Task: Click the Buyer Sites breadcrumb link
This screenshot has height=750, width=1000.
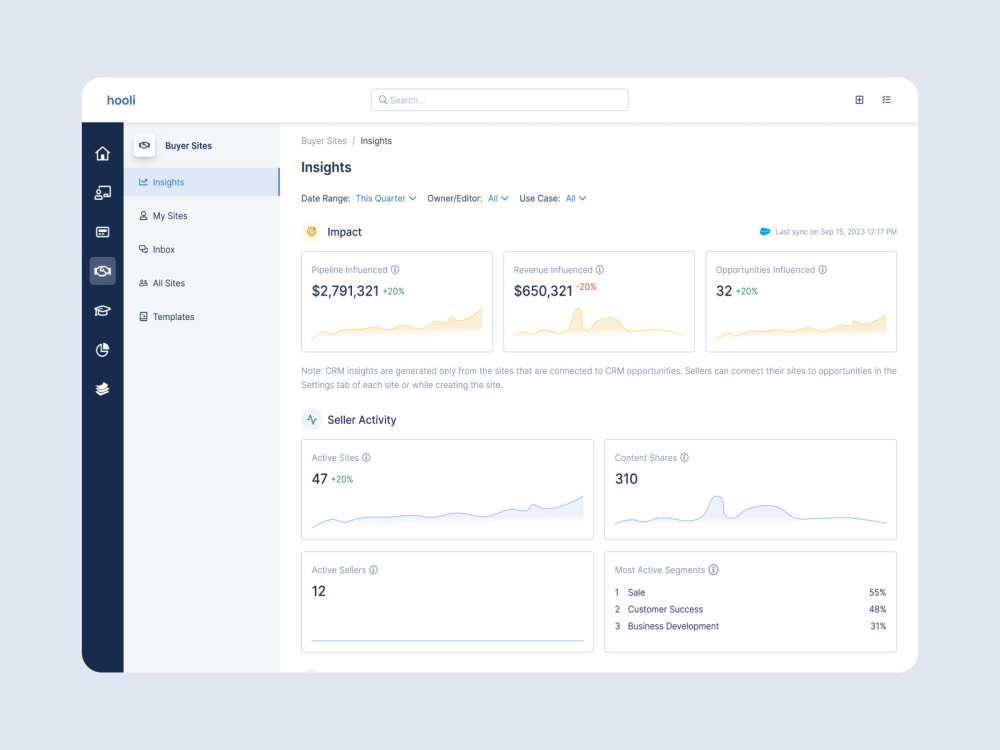Action: tap(324, 141)
